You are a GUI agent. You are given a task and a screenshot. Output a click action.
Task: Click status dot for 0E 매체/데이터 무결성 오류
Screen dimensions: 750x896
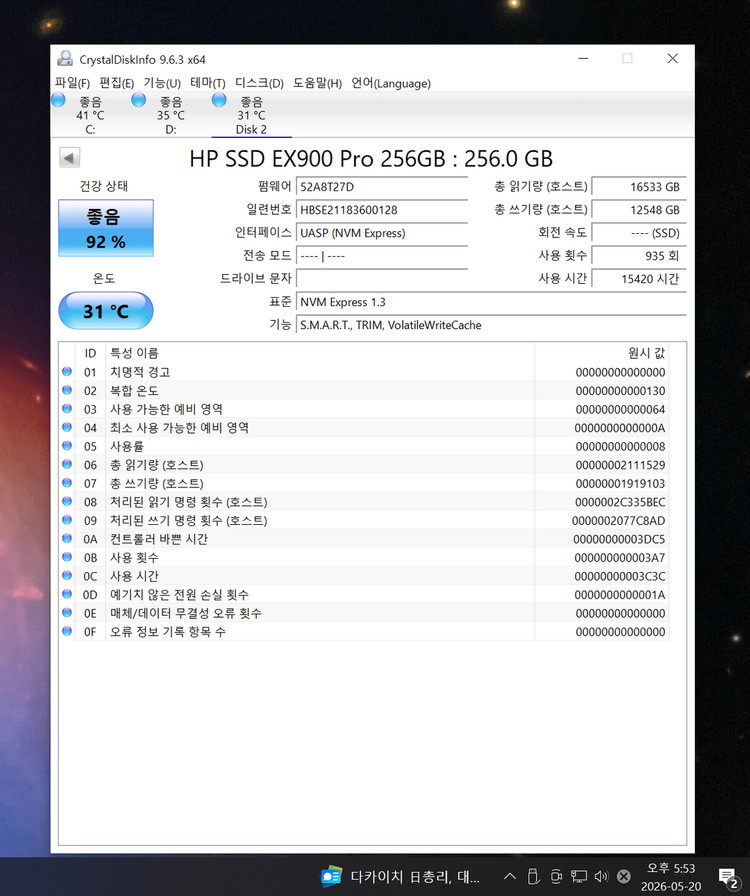pyautogui.click(x=67, y=613)
